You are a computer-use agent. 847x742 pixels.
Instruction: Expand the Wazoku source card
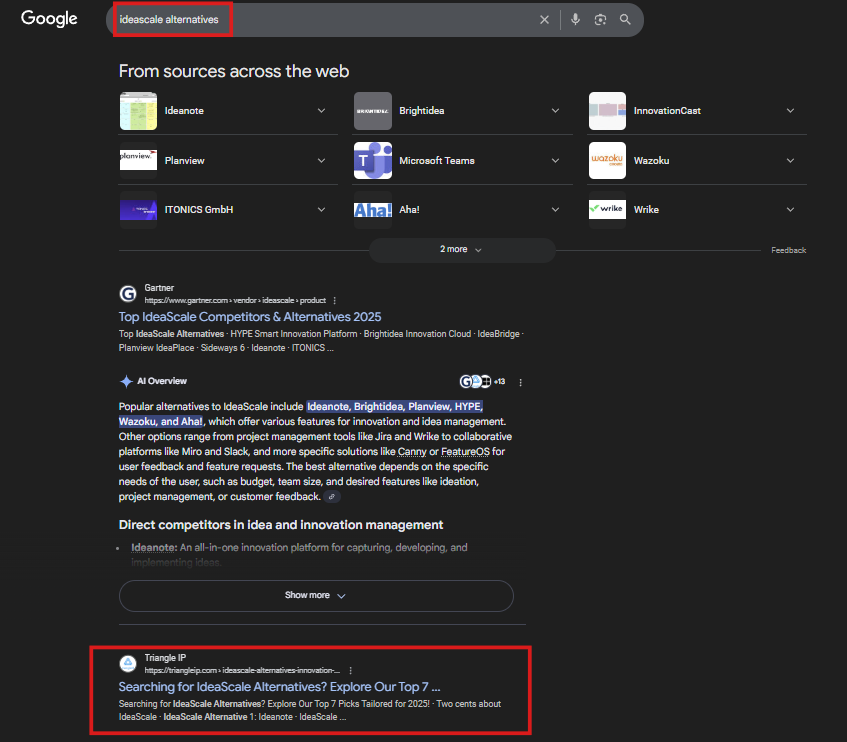[790, 160]
